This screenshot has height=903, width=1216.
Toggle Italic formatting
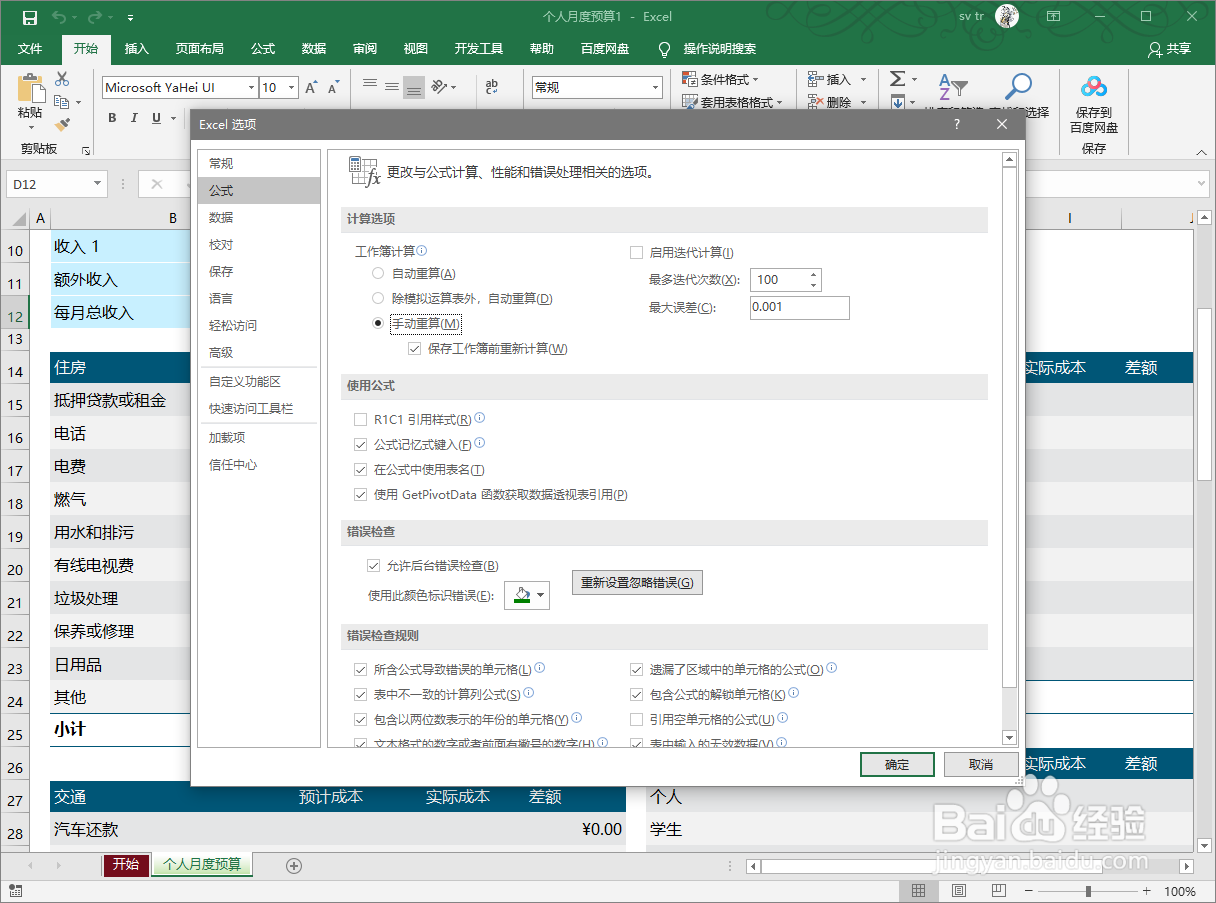pyautogui.click(x=134, y=118)
